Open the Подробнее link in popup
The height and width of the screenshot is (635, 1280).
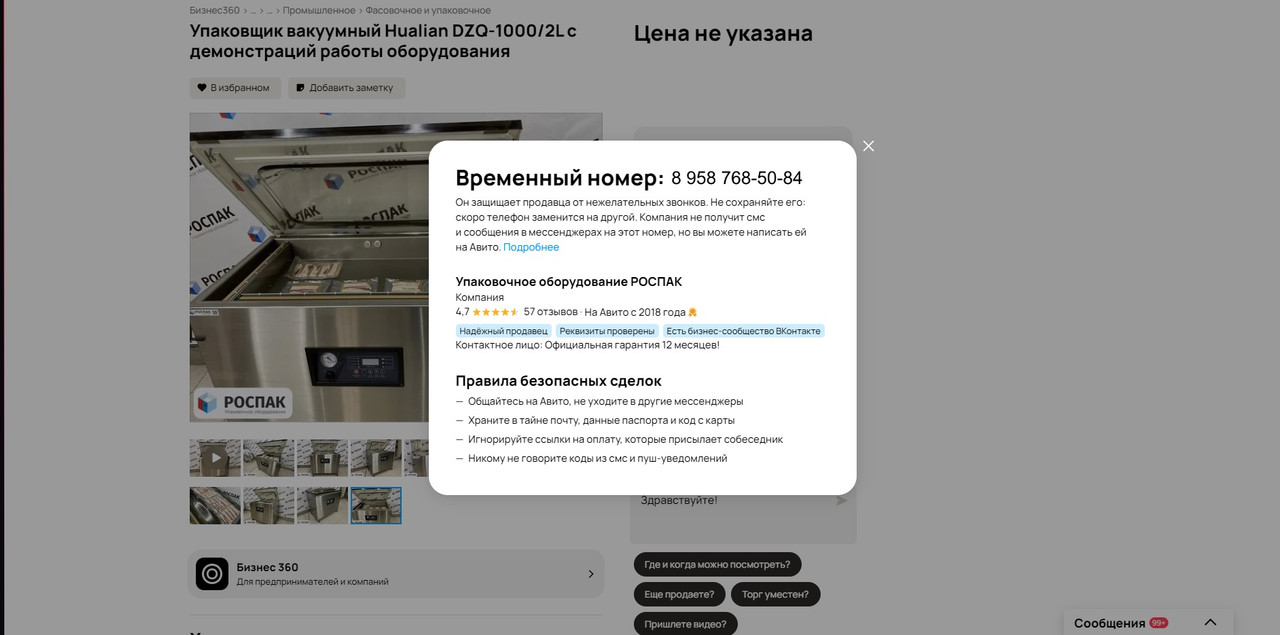(x=531, y=247)
